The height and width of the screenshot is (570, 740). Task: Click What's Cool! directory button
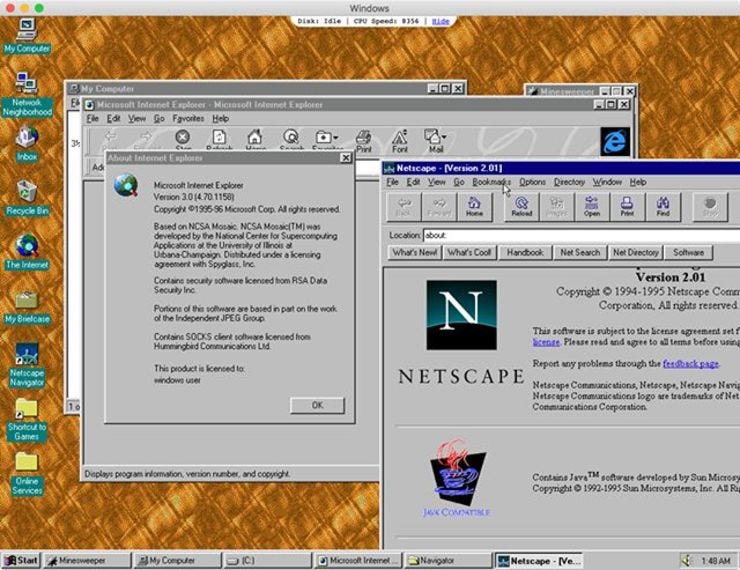pyautogui.click(x=469, y=253)
